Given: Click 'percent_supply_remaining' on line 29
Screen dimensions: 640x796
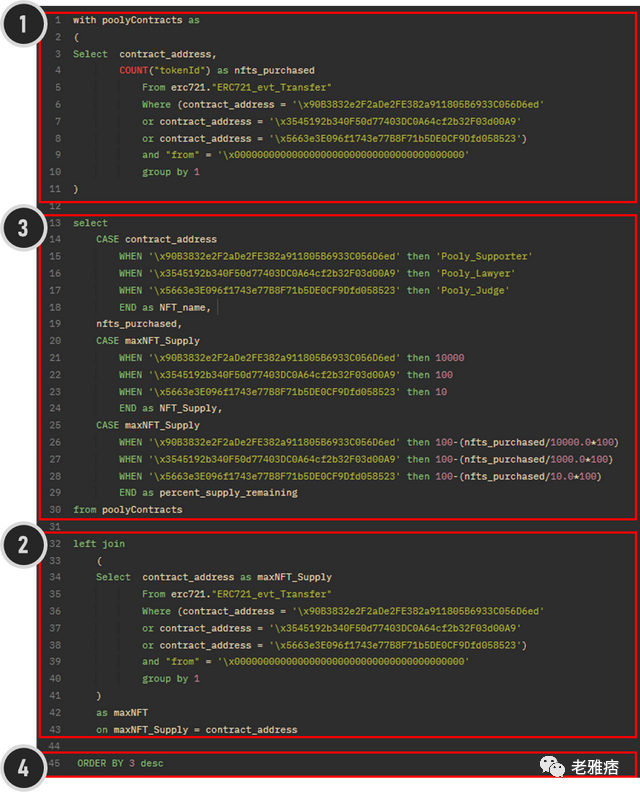Looking at the screenshot, I should point(228,492).
